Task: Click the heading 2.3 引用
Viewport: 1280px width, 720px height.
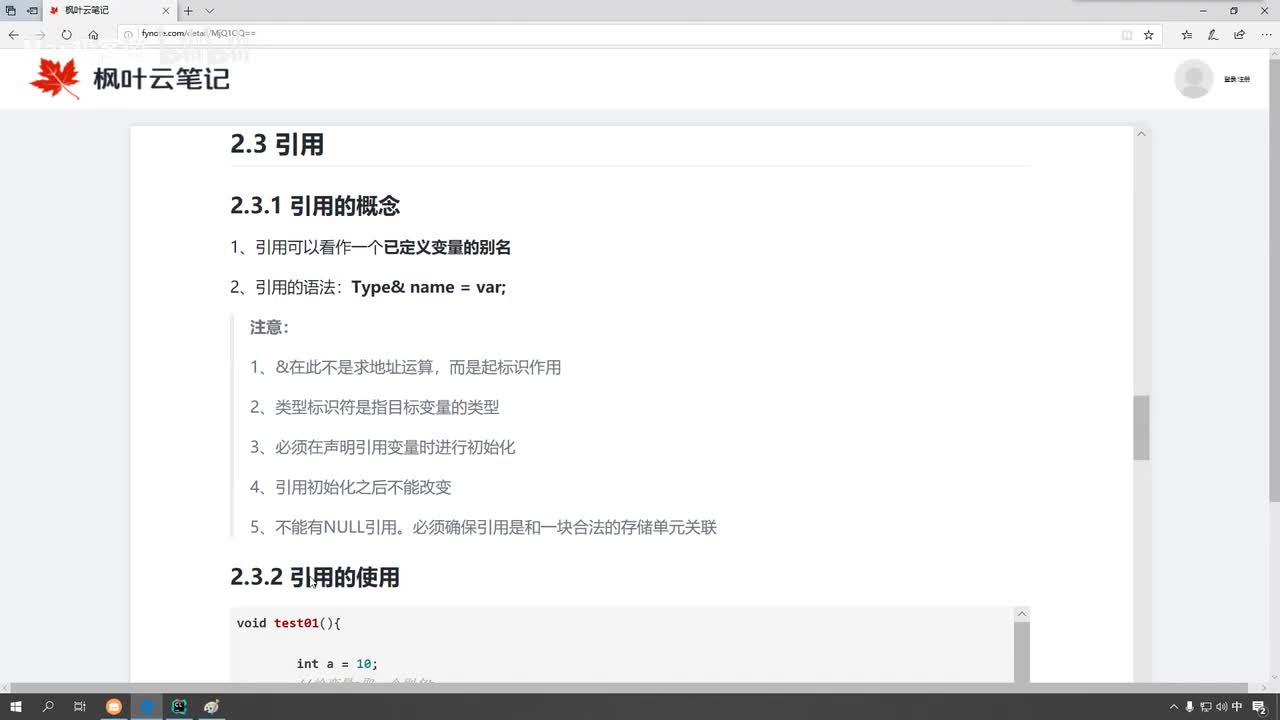Action: tap(277, 144)
